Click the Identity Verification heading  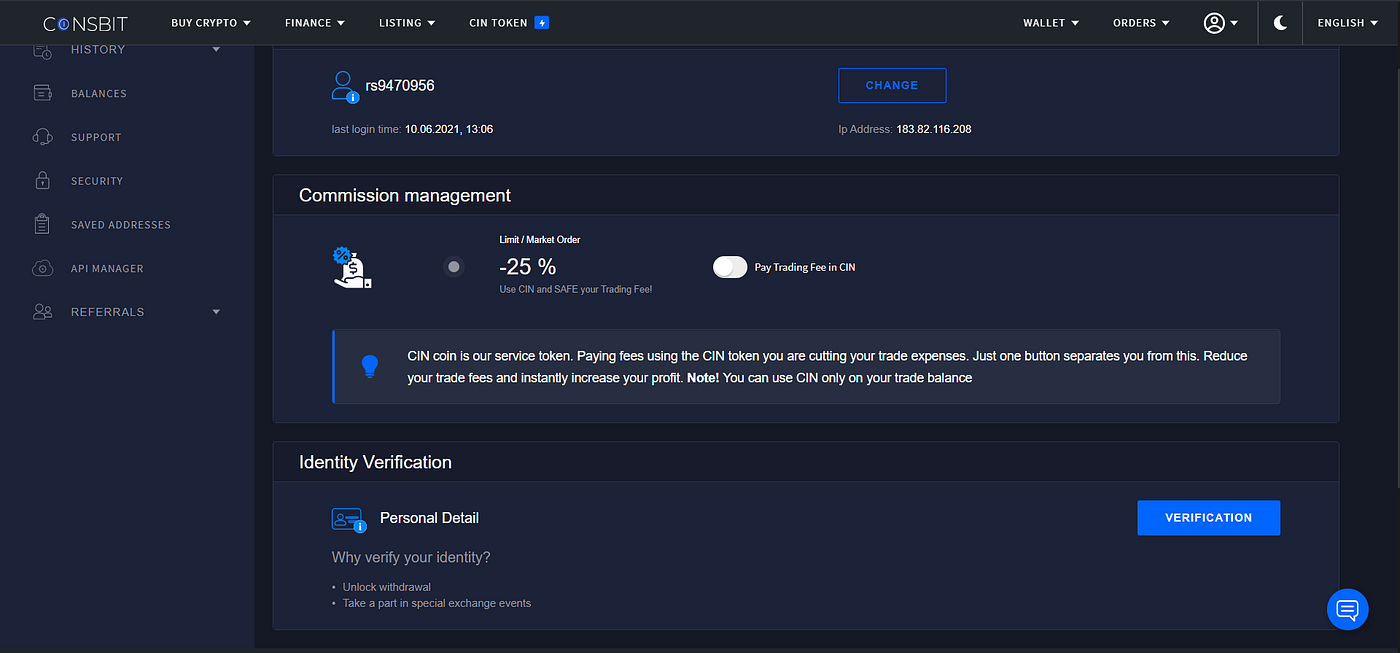point(375,462)
